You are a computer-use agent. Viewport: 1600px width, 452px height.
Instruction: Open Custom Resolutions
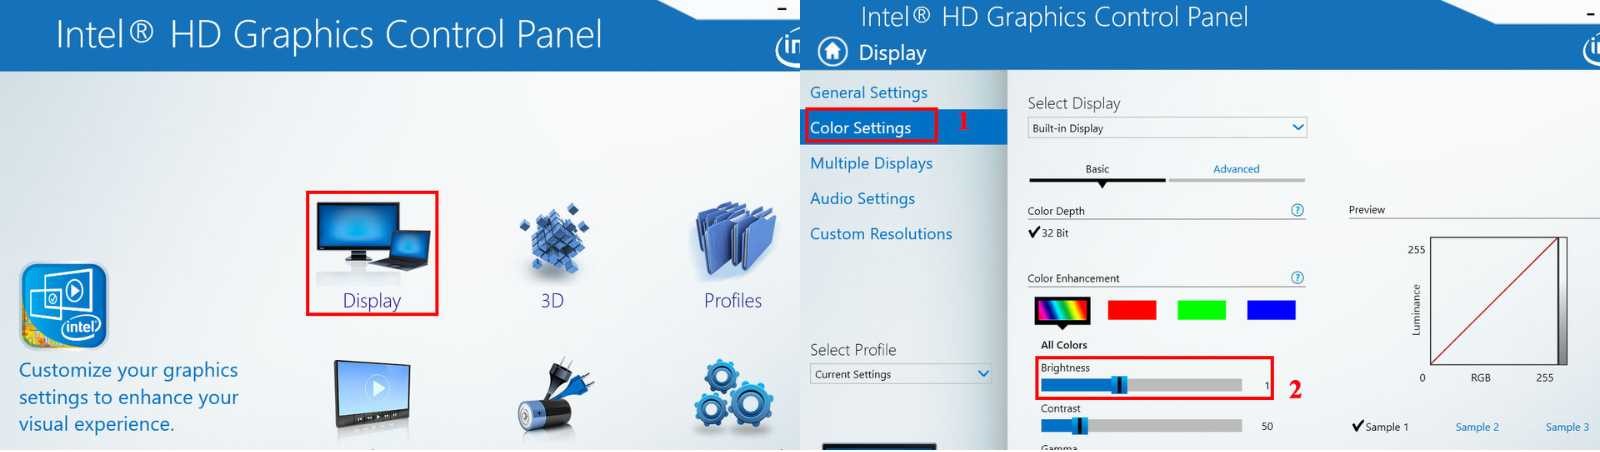tap(881, 233)
